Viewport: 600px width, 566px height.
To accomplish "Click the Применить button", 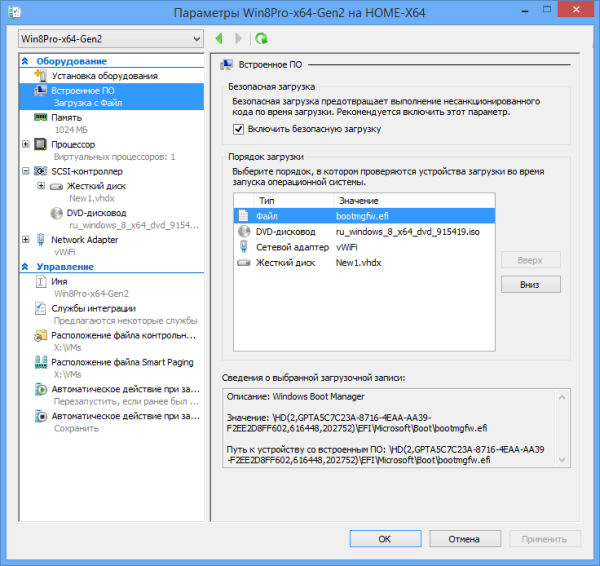I will point(545,539).
